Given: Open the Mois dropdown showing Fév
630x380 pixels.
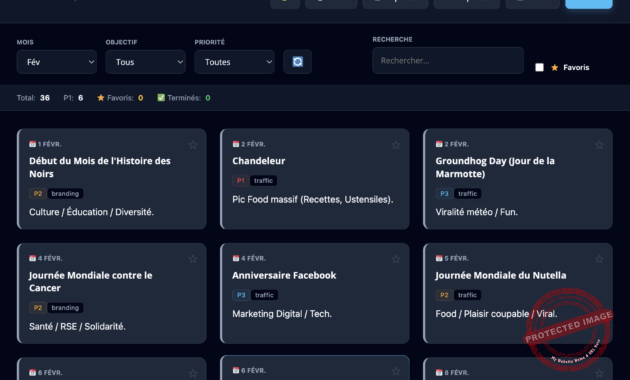Looking at the screenshot, I should coord(57,62).
